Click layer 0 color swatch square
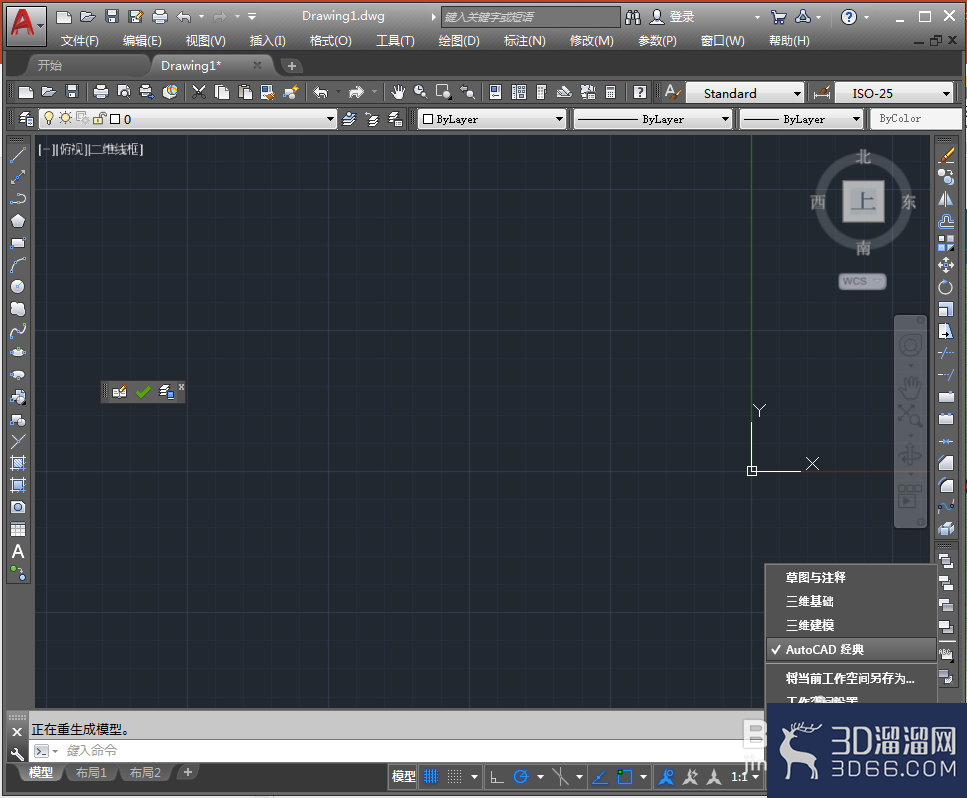 click(x=115, y=119)
